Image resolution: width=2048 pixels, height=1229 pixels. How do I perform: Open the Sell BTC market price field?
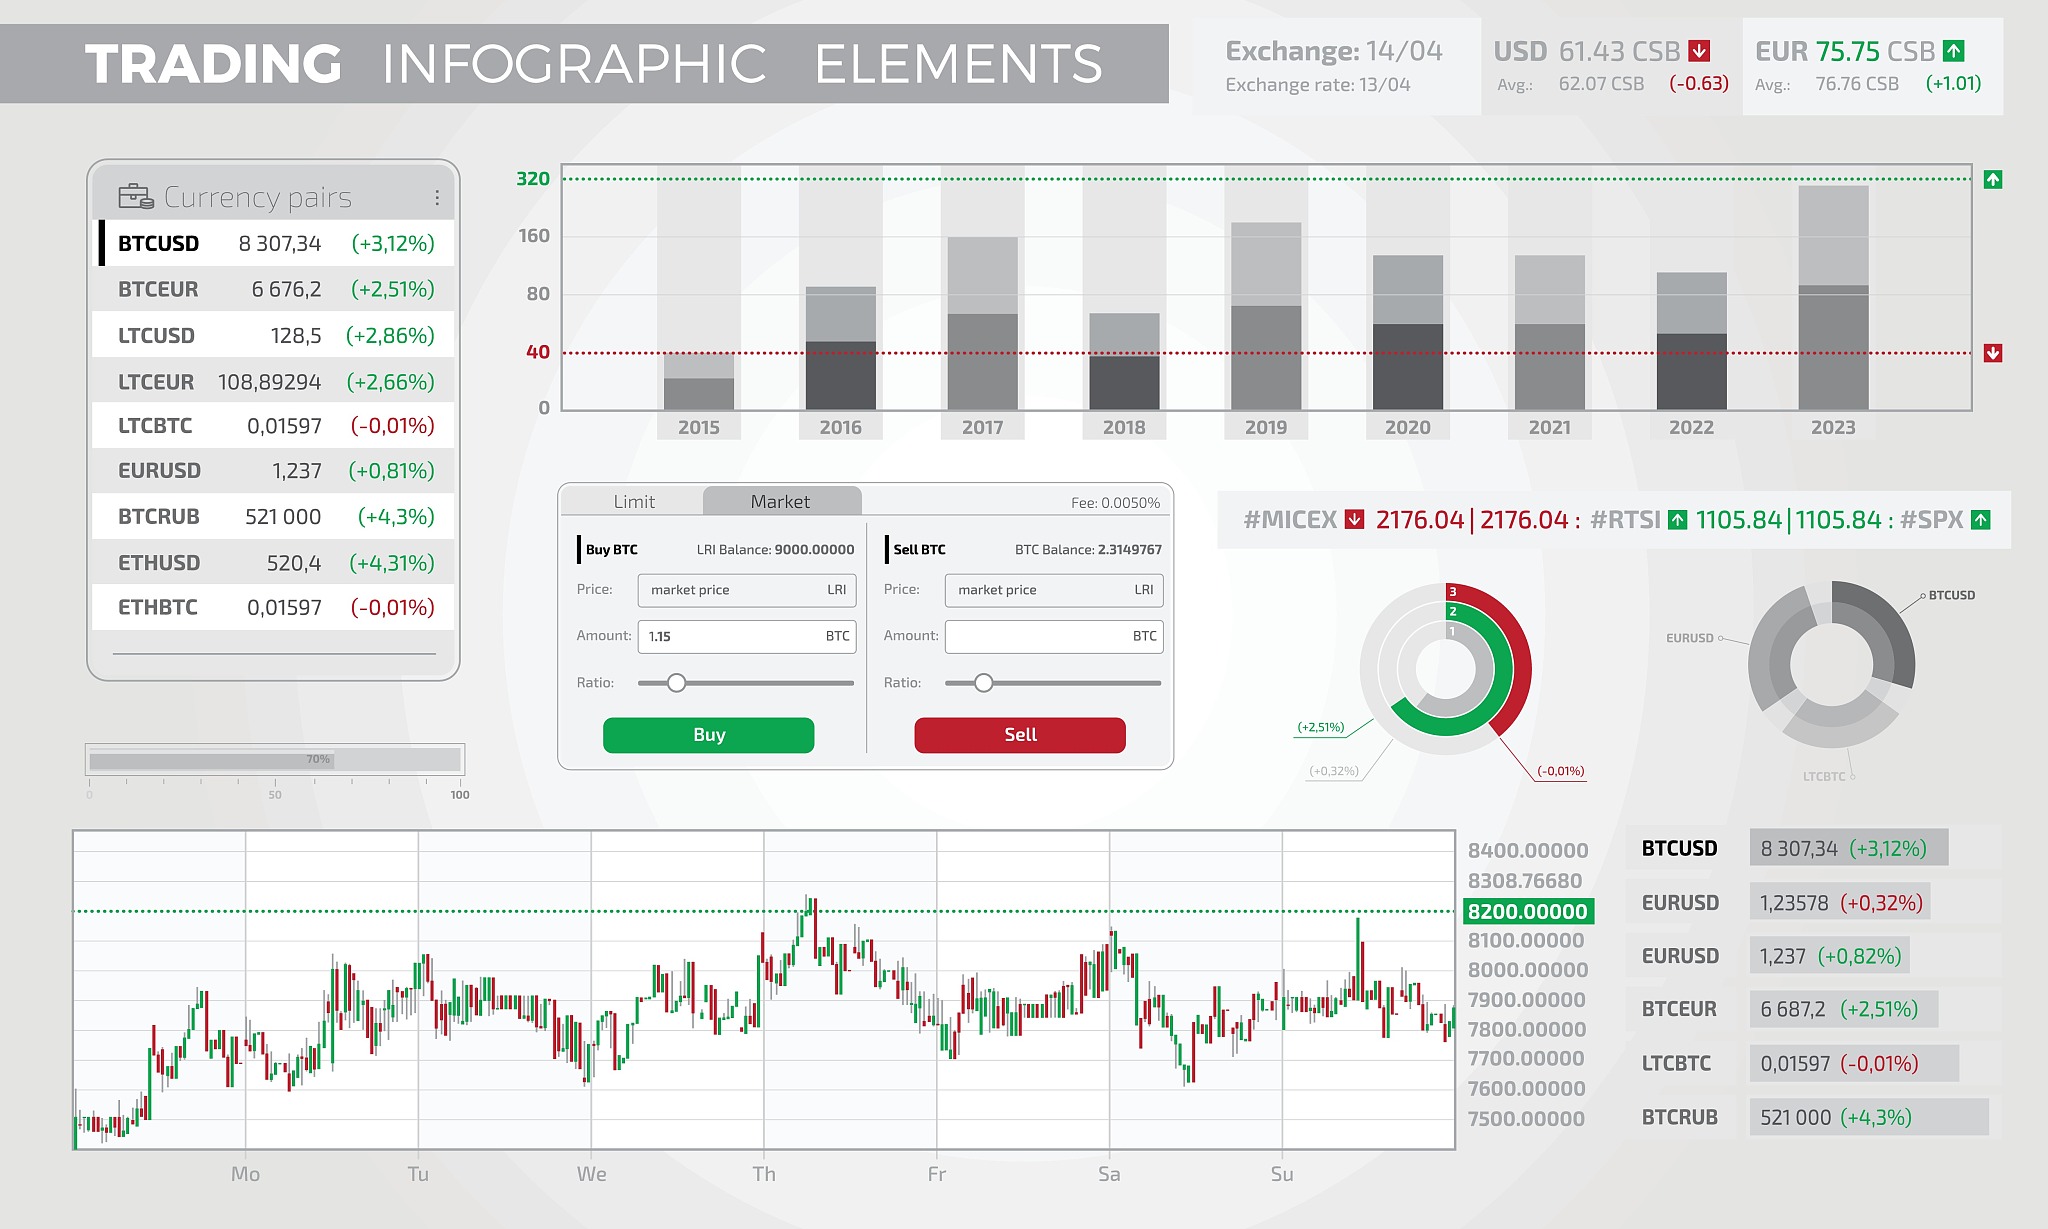pos(1053,590)
